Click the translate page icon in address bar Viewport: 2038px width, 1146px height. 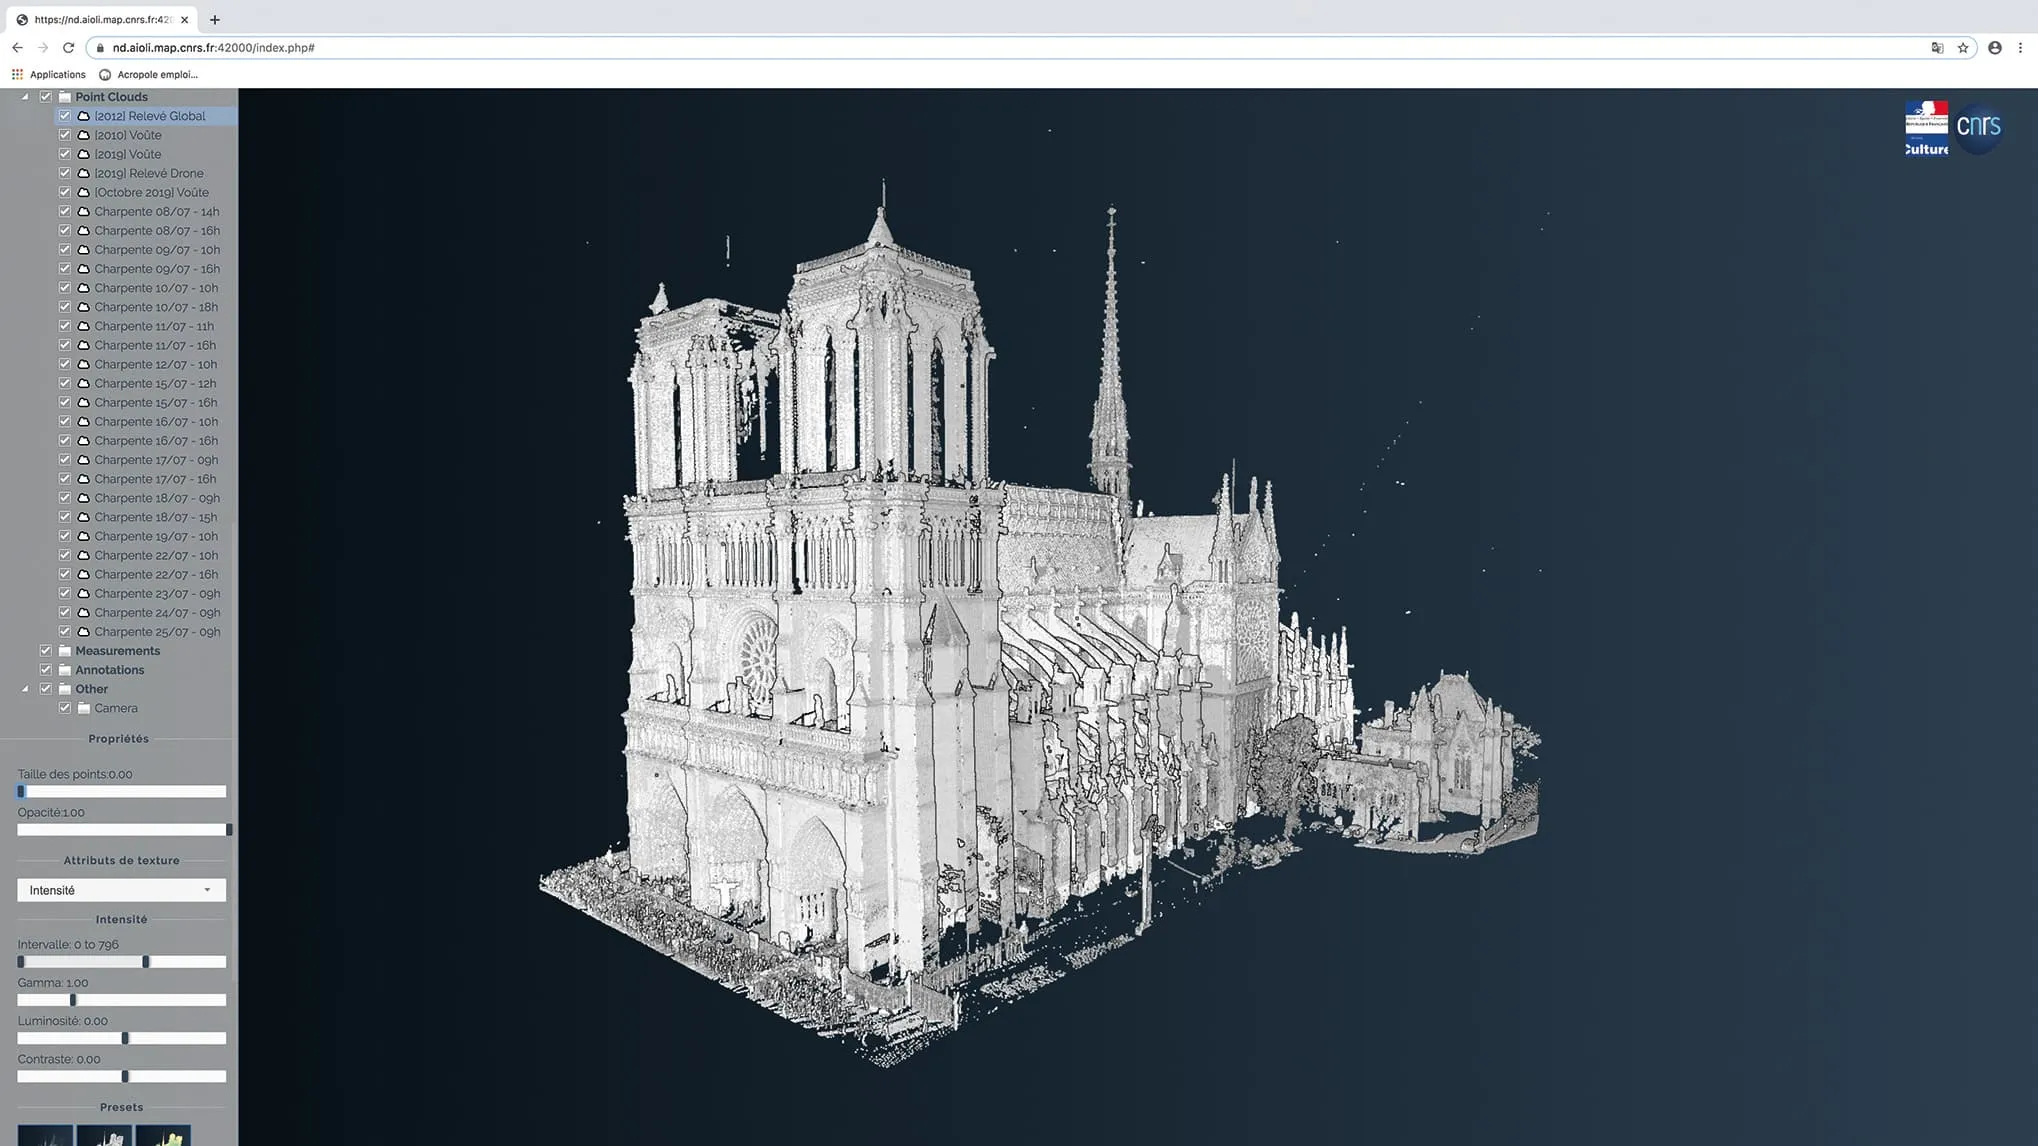[1937, 48]
